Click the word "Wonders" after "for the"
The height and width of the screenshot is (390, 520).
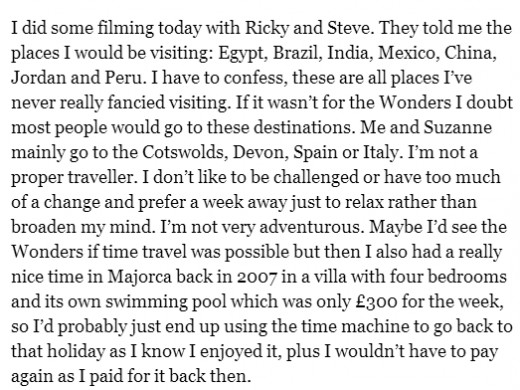(415, 102)
